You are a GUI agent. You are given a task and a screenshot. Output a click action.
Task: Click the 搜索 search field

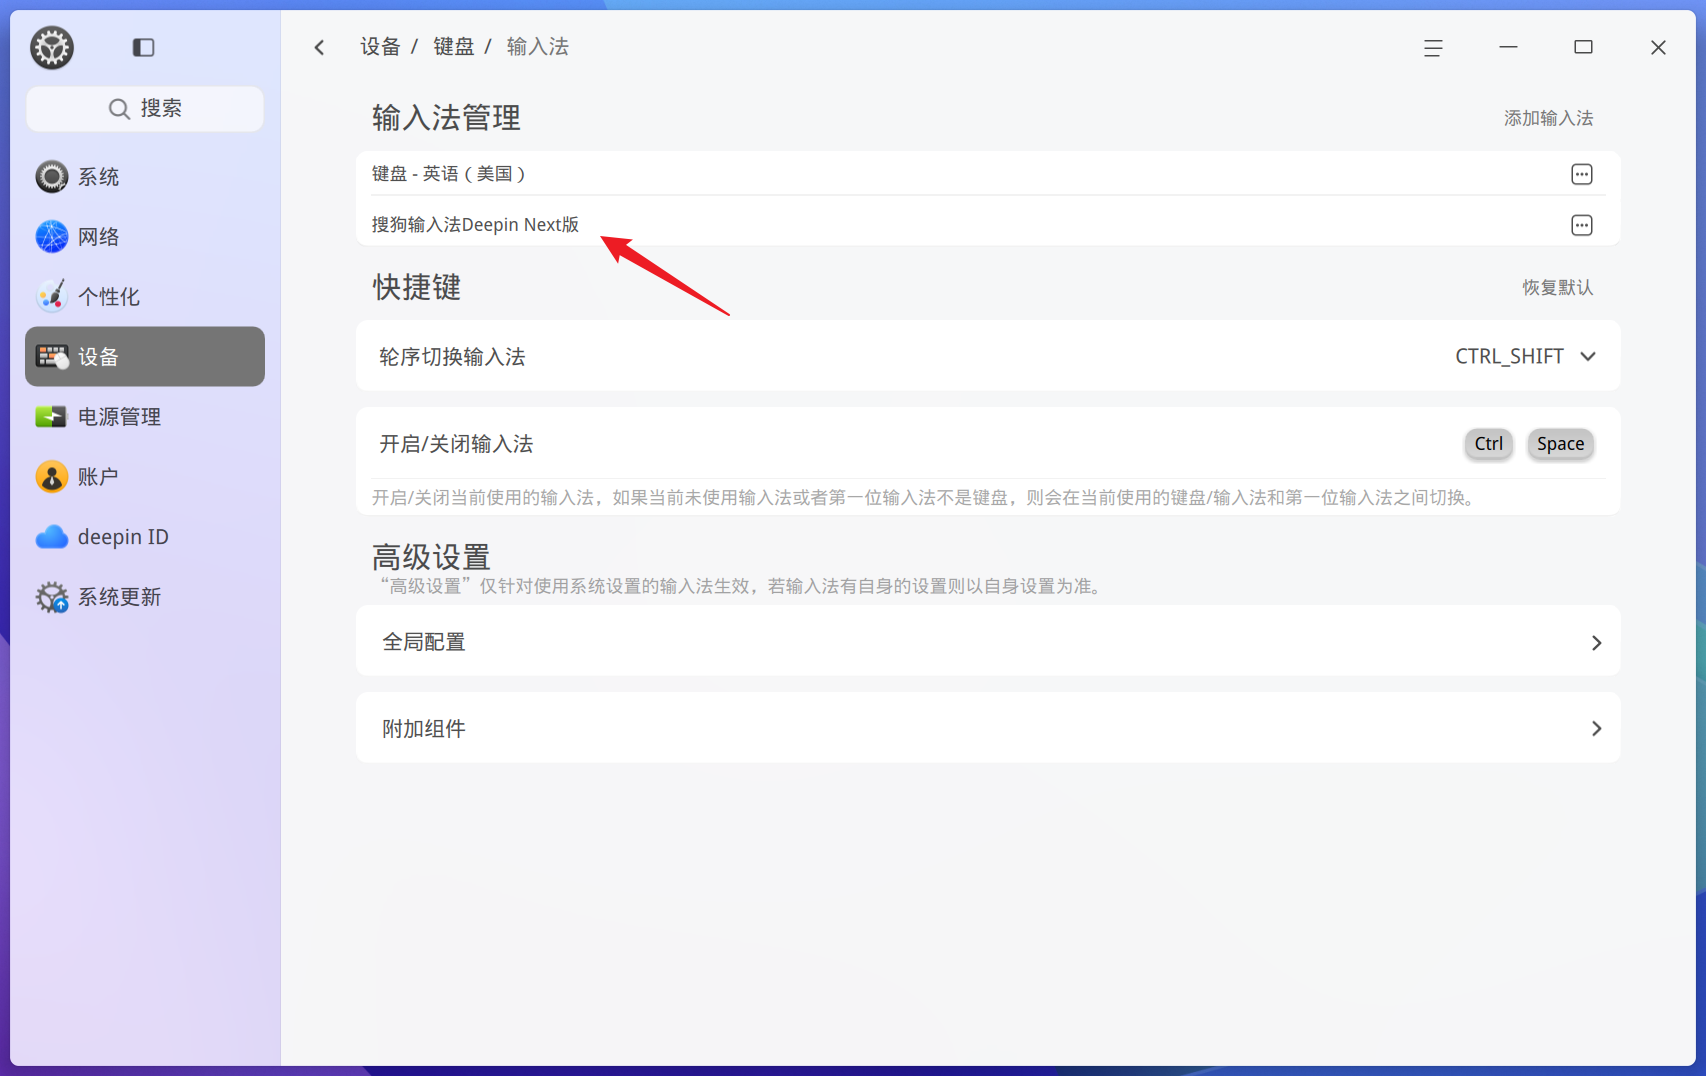tap(145, 108)
